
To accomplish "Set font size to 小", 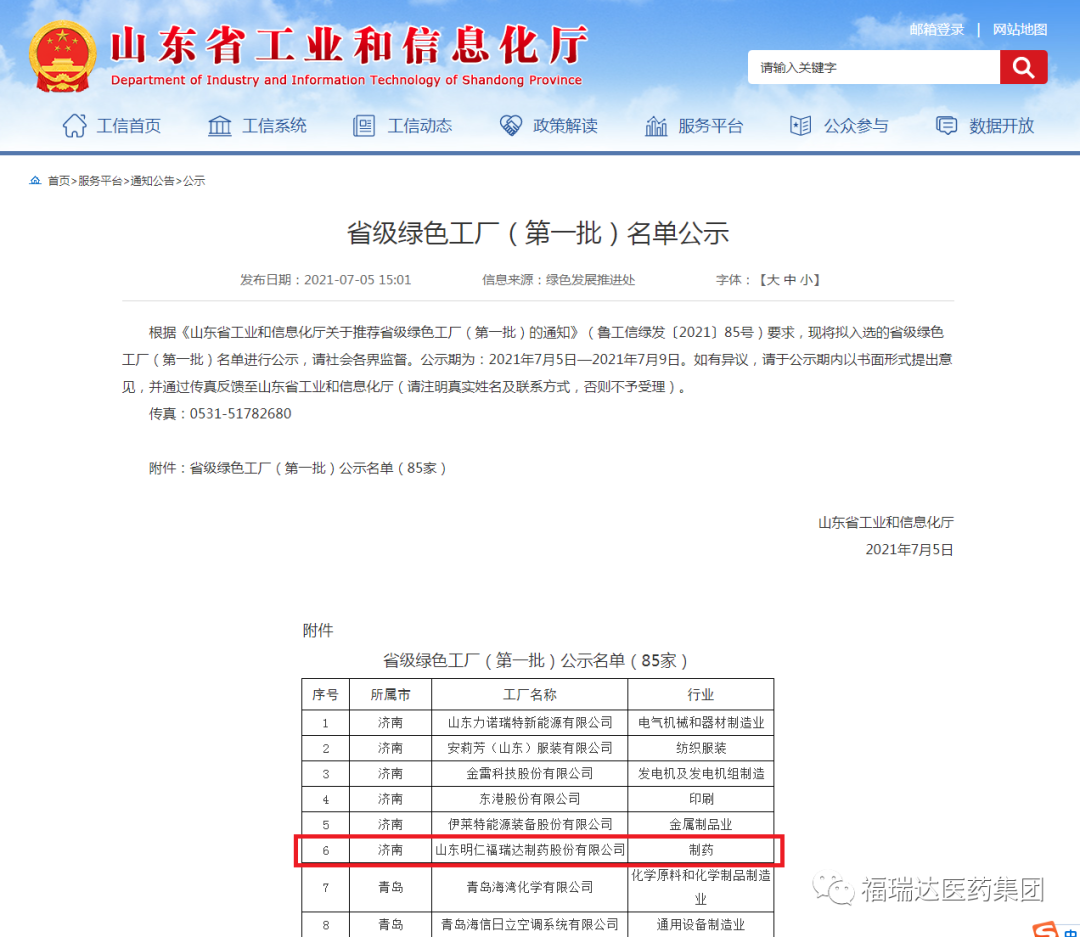I will coord(806,280).
